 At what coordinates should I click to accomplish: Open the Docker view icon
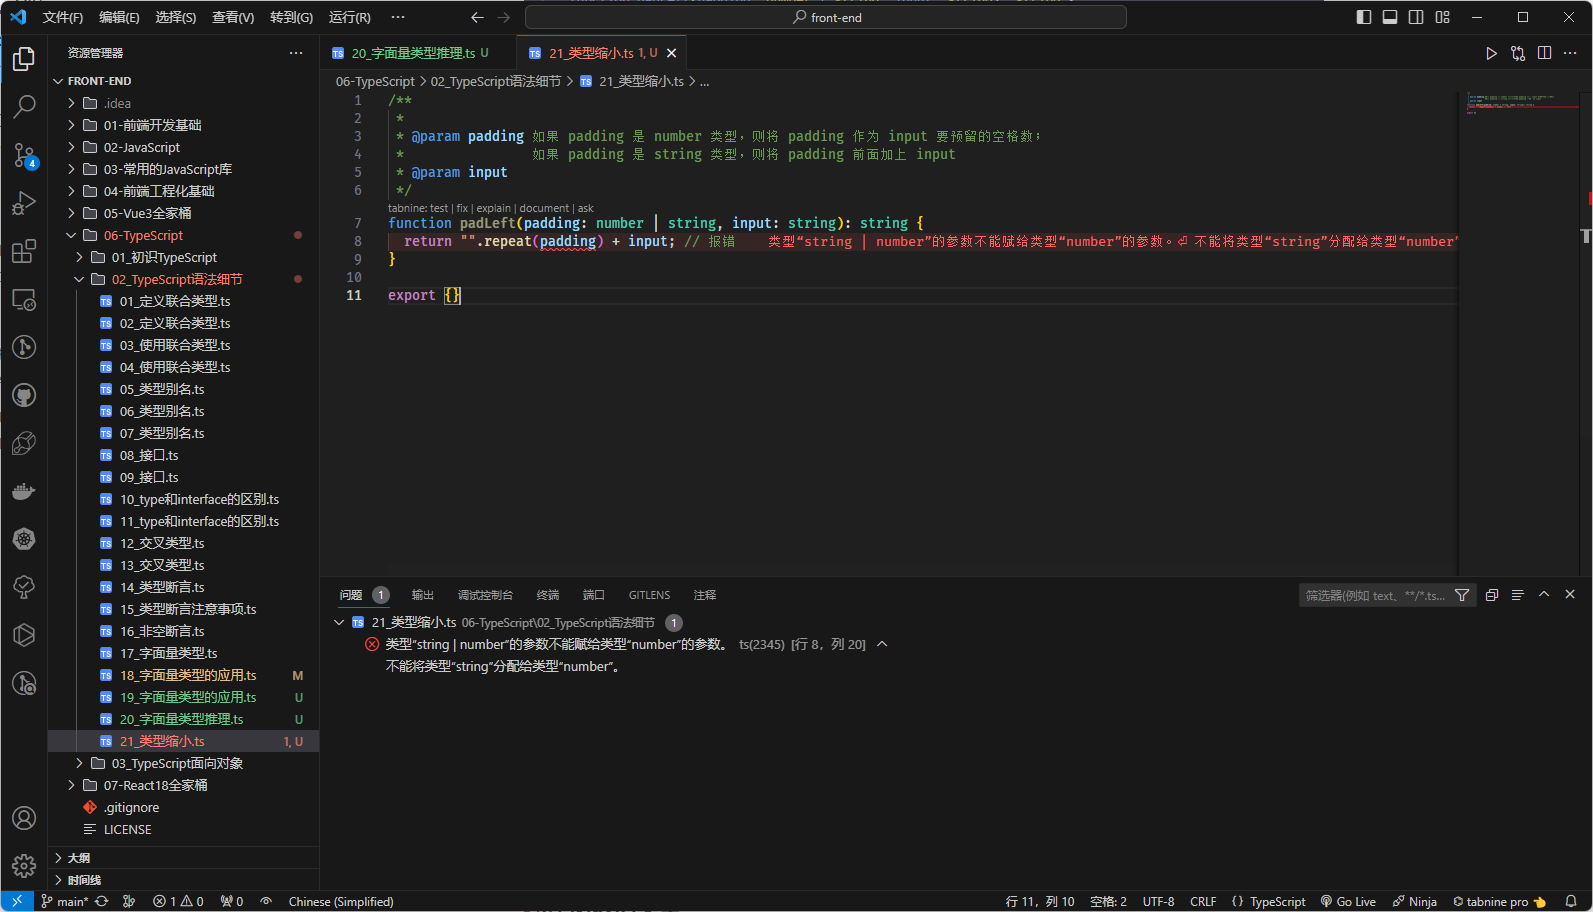click(x=24, y=491)
